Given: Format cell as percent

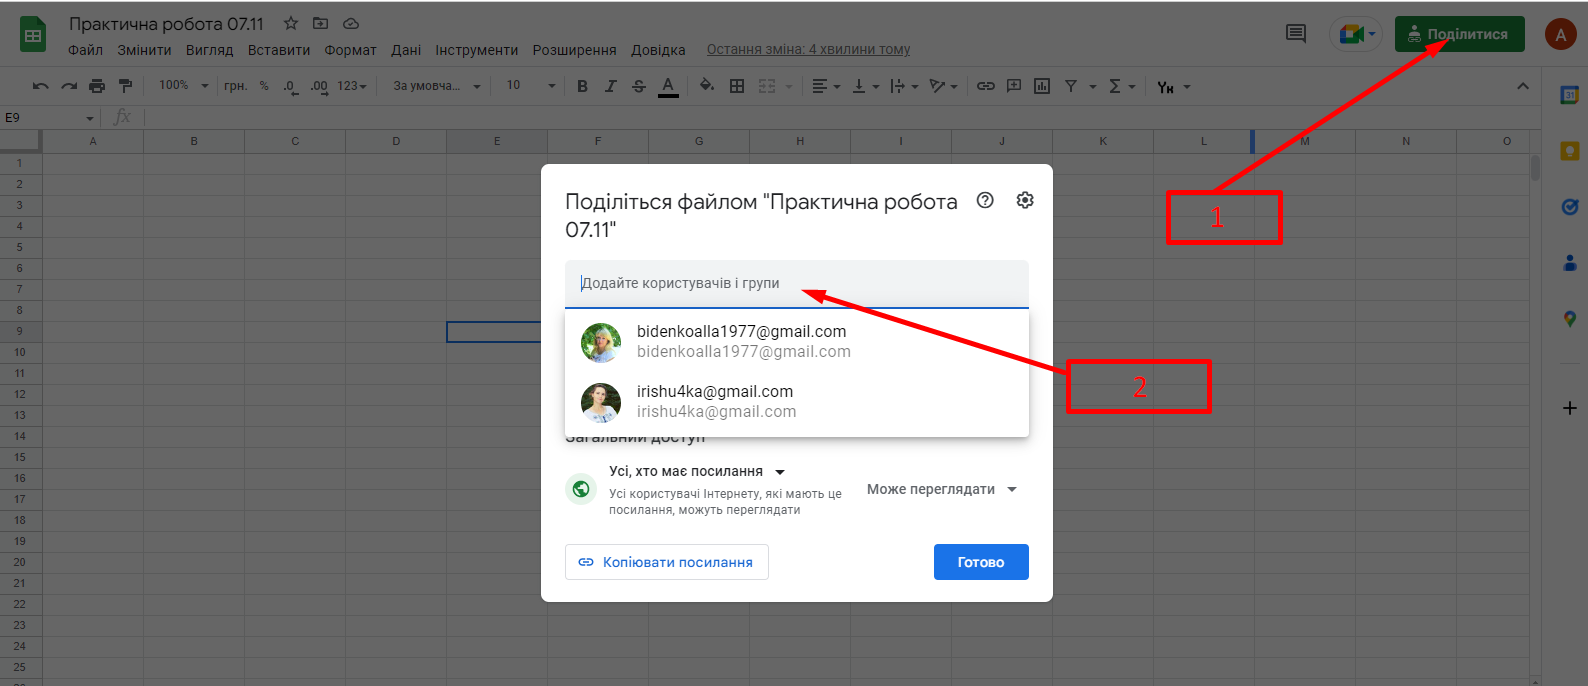Looking at the screenshot, I should [264, 86].
